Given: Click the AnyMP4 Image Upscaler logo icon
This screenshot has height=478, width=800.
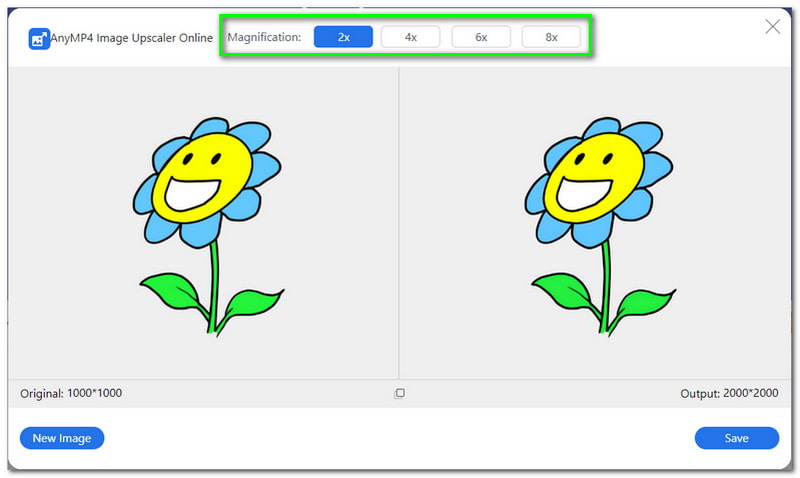Looking at the screenshot, I should click(39, 39).
